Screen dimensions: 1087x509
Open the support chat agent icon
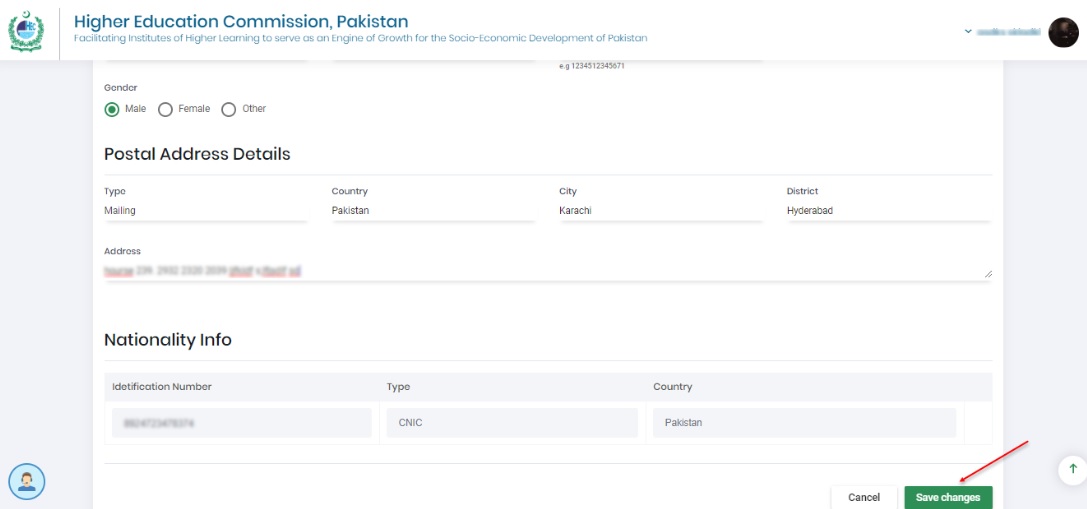tap(26, 482)
